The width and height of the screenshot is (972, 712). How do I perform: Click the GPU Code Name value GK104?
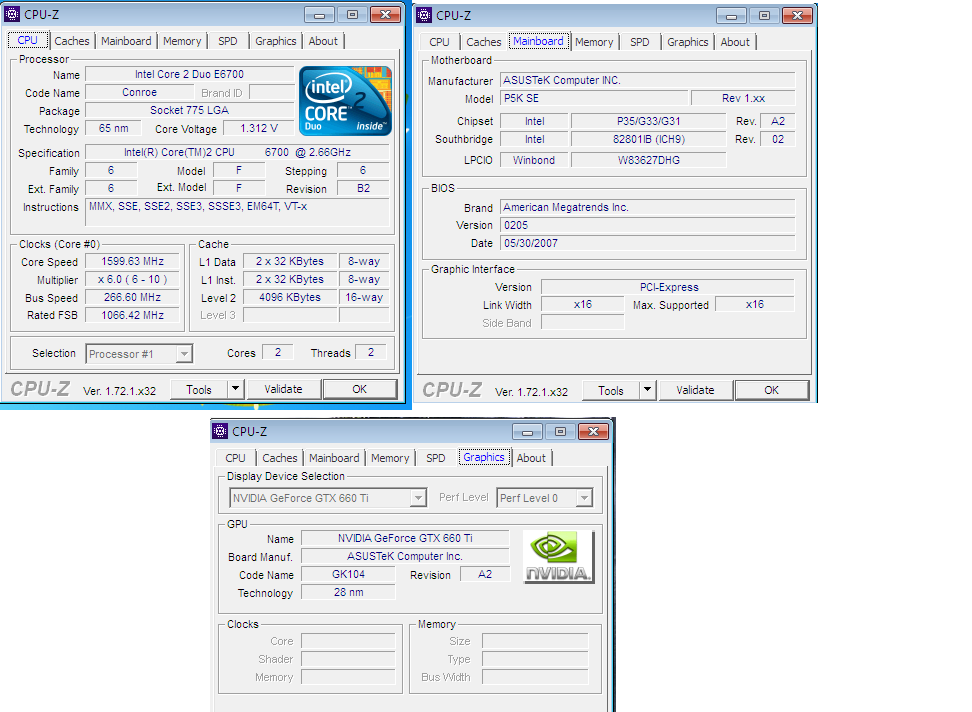click(348, 574)
